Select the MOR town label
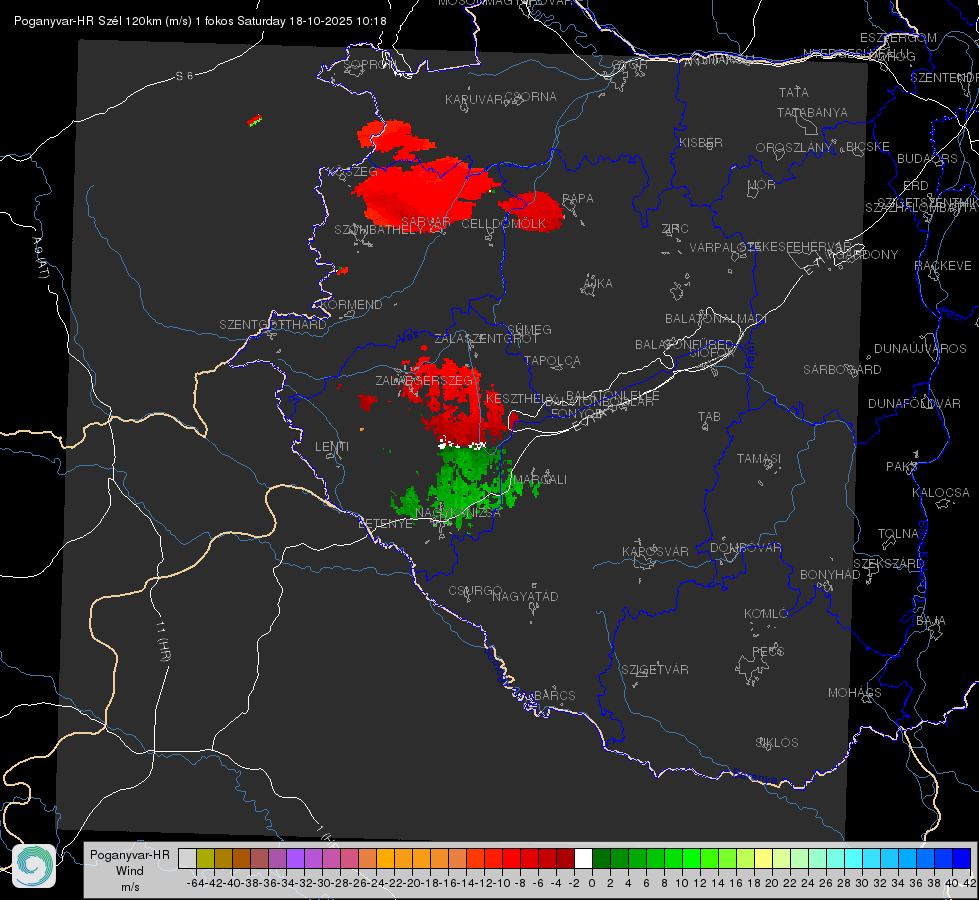 coord(762,184)
